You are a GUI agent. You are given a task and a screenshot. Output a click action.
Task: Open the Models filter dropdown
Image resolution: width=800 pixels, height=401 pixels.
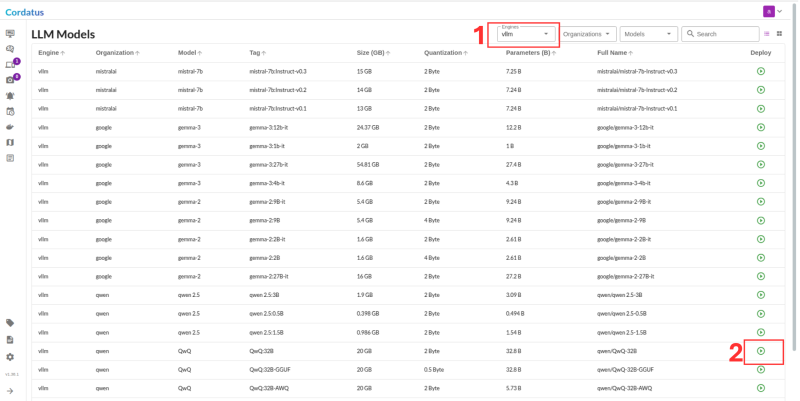tap(647, 34)
